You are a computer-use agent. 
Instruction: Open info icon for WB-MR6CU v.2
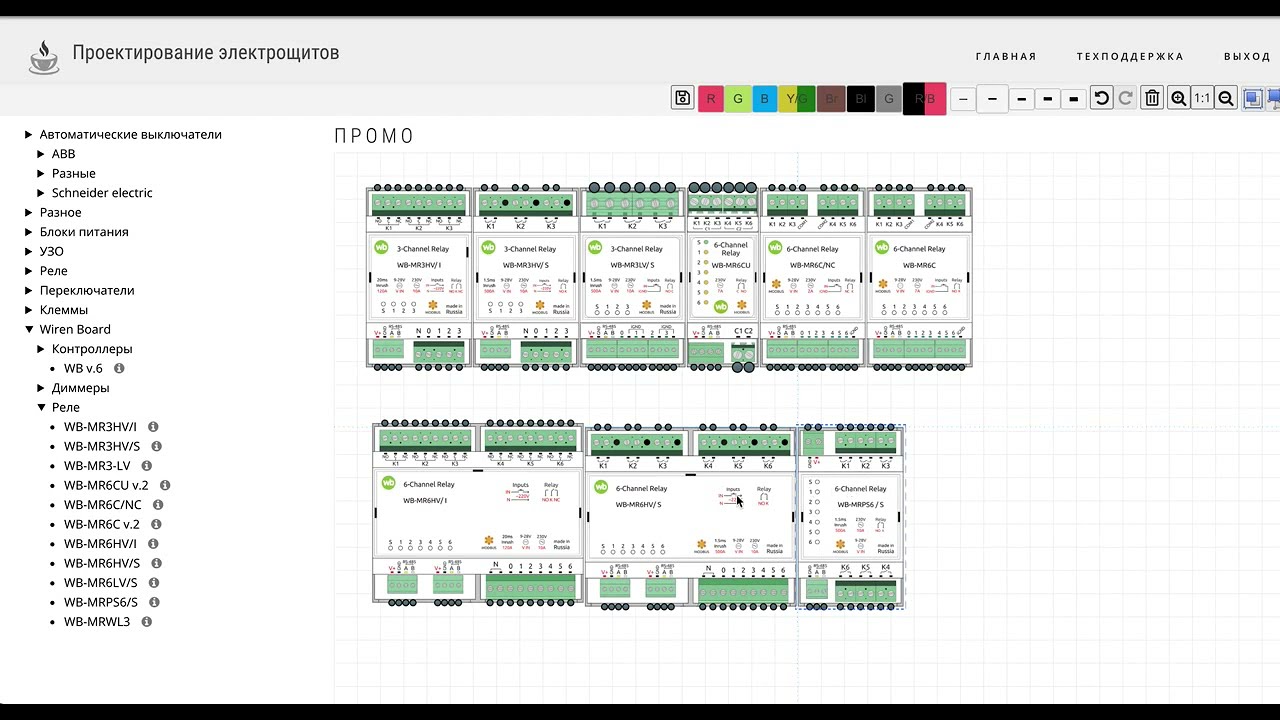pos(165,485)
